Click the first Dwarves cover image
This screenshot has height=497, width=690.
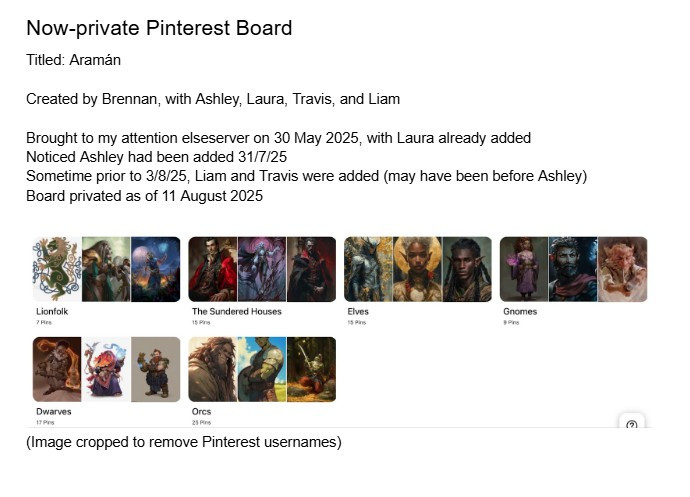[x=56, y=369]
